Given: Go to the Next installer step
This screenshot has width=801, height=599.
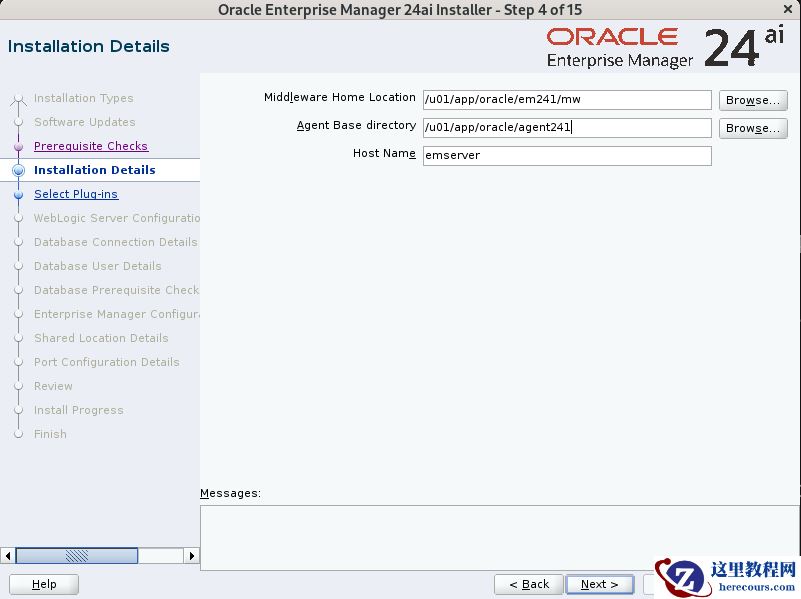Looking at the screenshot, I should [x=600, y=584].
